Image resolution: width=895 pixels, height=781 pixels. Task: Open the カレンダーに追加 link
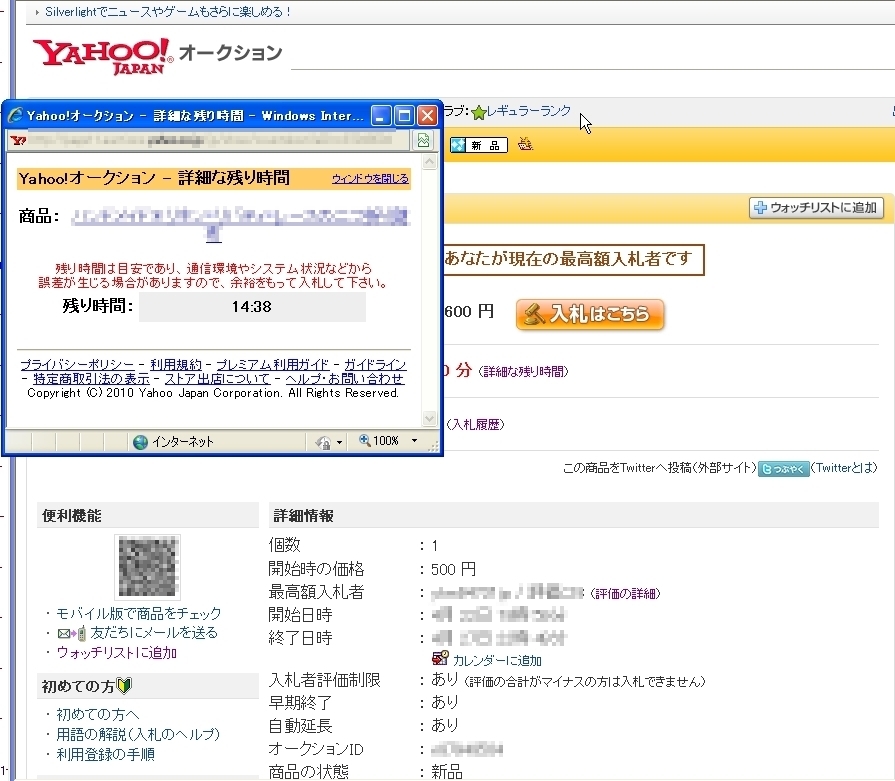497,661
